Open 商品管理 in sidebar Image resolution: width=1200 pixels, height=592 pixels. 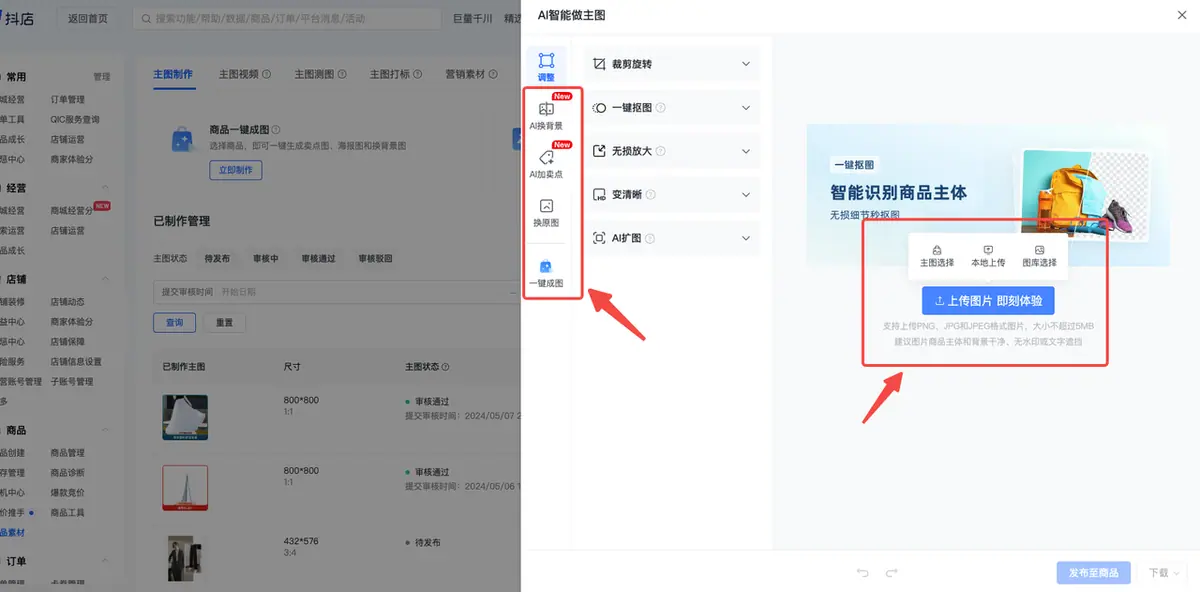[68, 453]
